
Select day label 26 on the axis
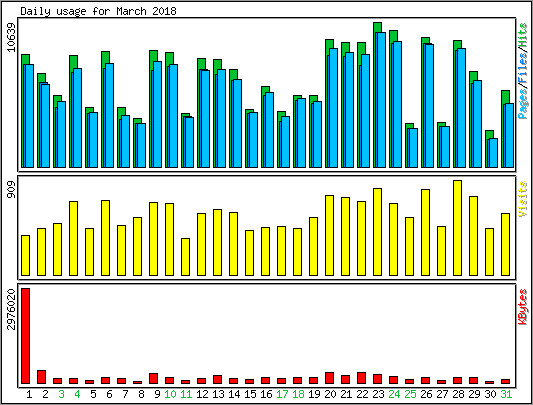426,394
